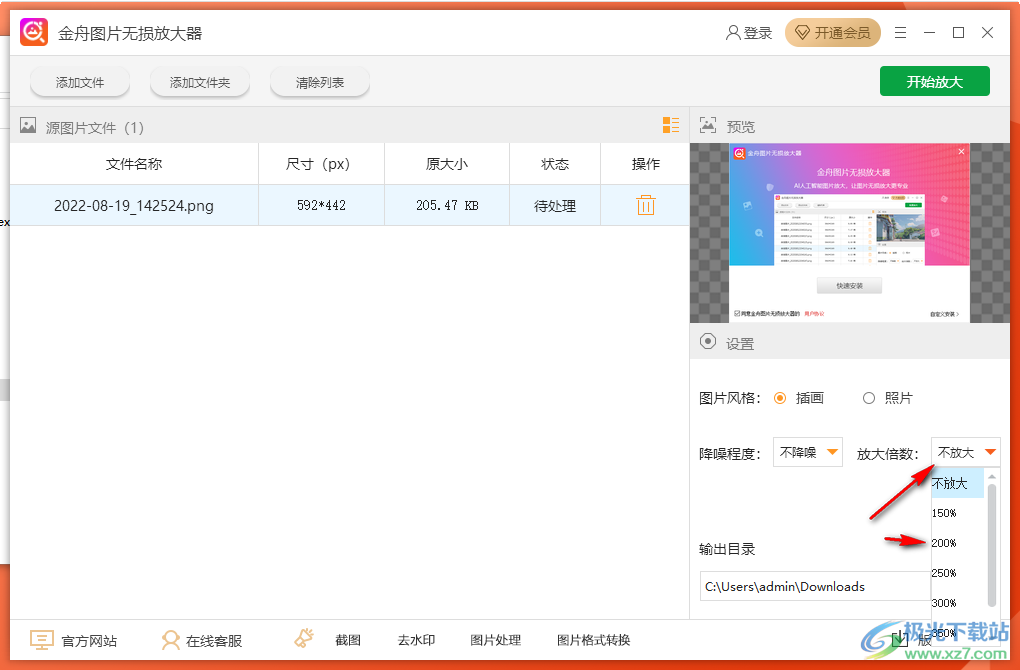Select file 2022-08-19_142524.png in list

click(134, 206)
